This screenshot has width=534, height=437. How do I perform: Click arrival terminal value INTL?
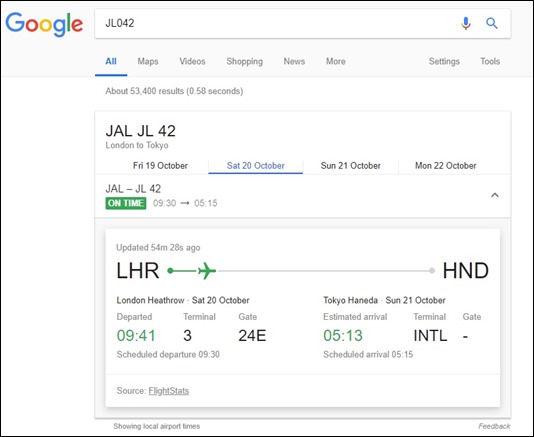(430, 335)
